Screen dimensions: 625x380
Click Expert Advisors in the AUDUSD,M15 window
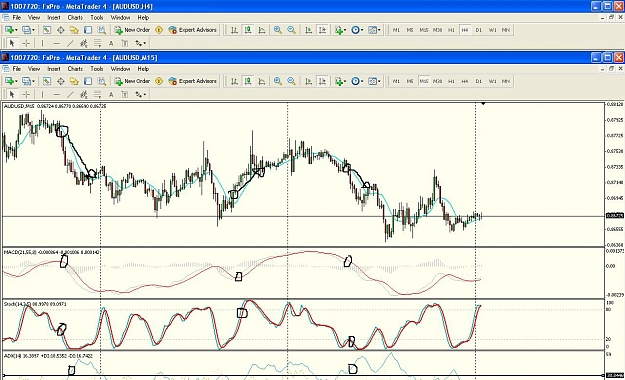click(x=193, y=81)
